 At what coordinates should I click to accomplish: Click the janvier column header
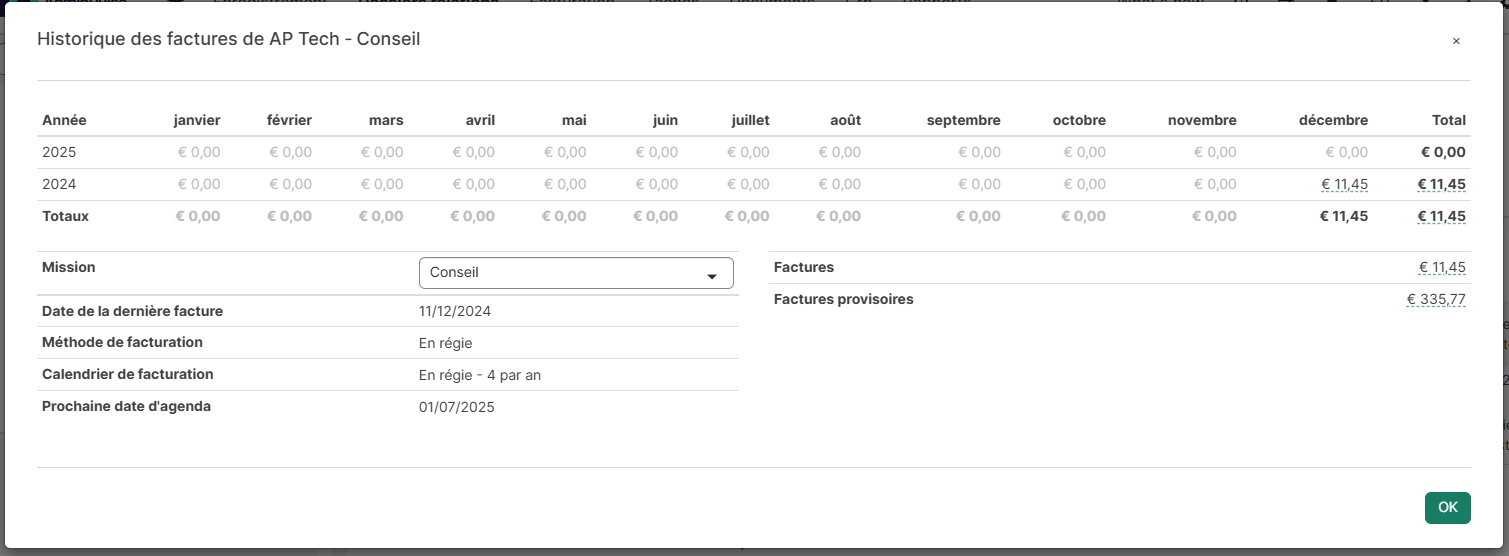click(x=196, y=120)
